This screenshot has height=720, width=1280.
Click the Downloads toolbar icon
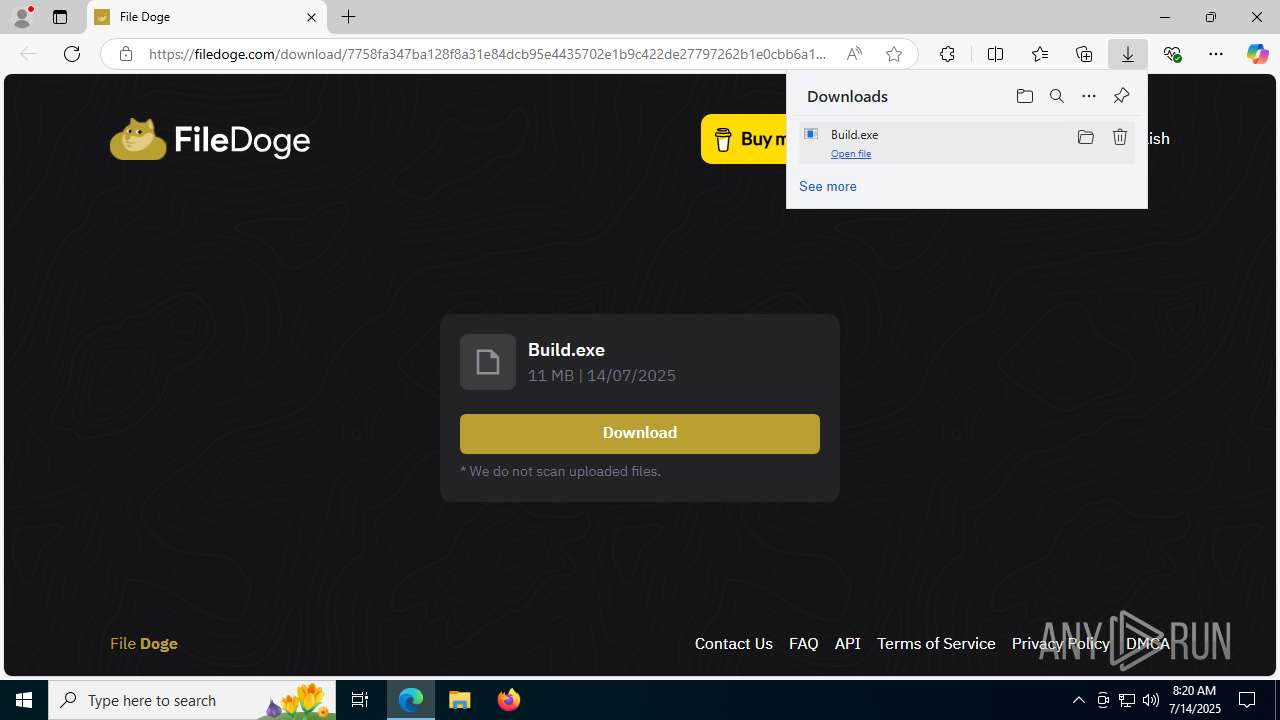coord(1128,54)
